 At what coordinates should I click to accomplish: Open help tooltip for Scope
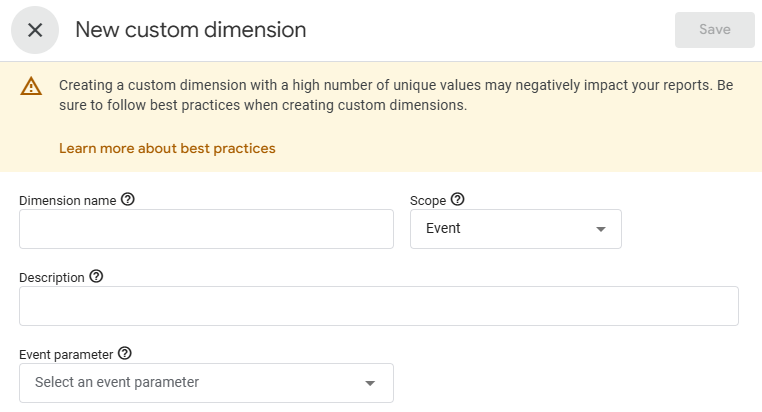457,199
